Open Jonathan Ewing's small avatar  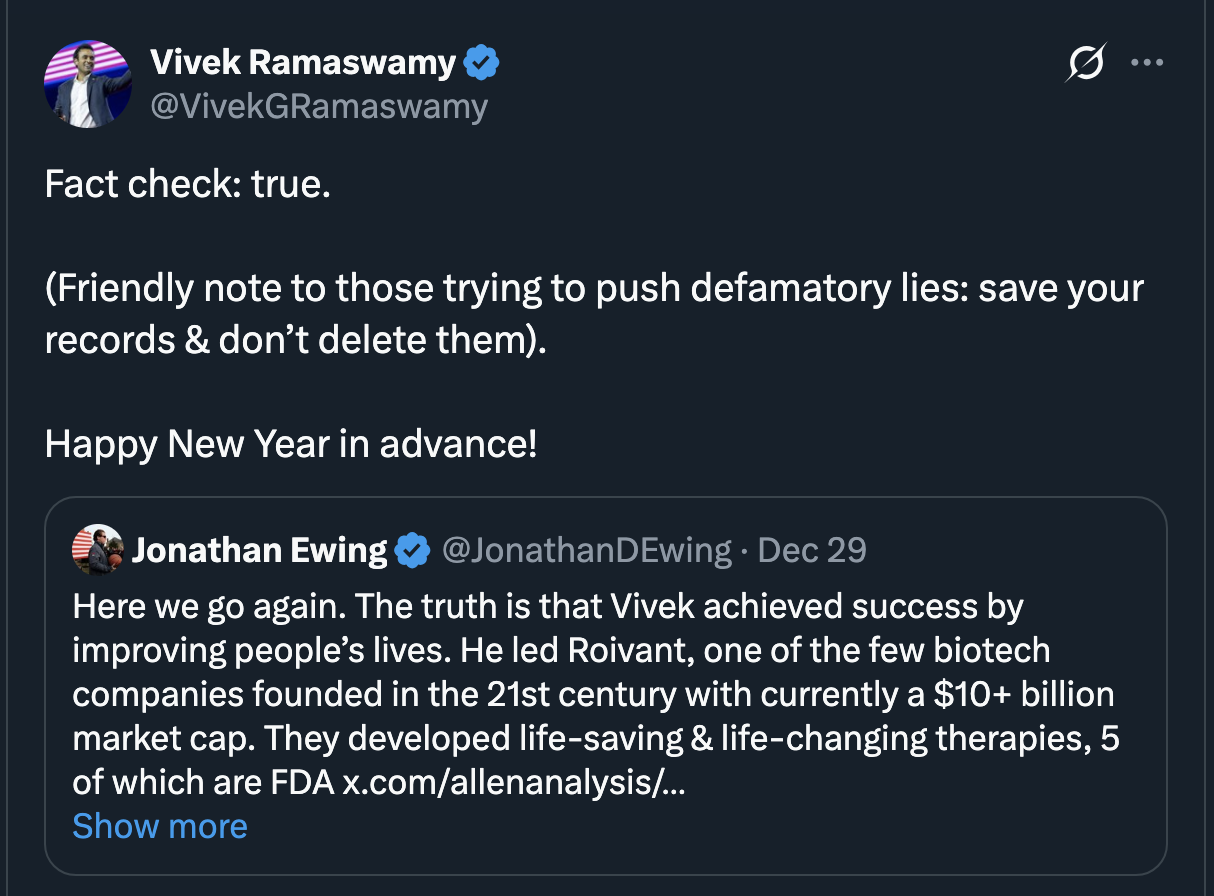[97, 549]
